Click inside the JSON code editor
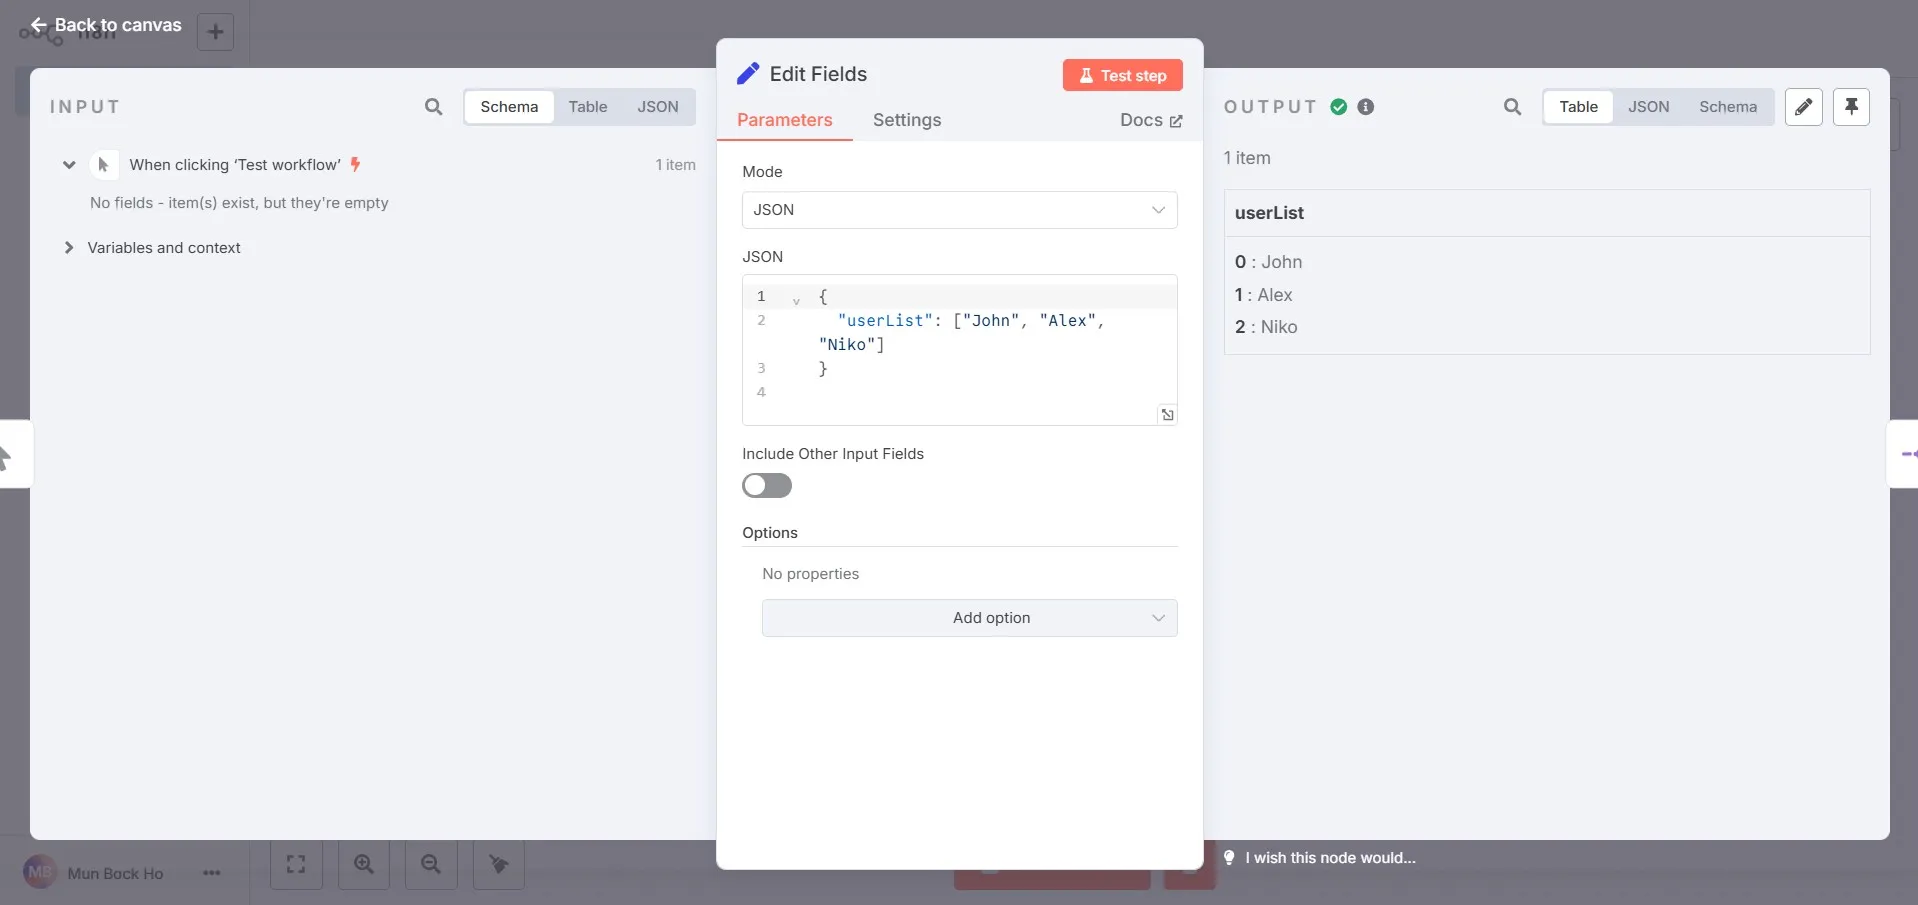1918x905 pixels. 960,350
